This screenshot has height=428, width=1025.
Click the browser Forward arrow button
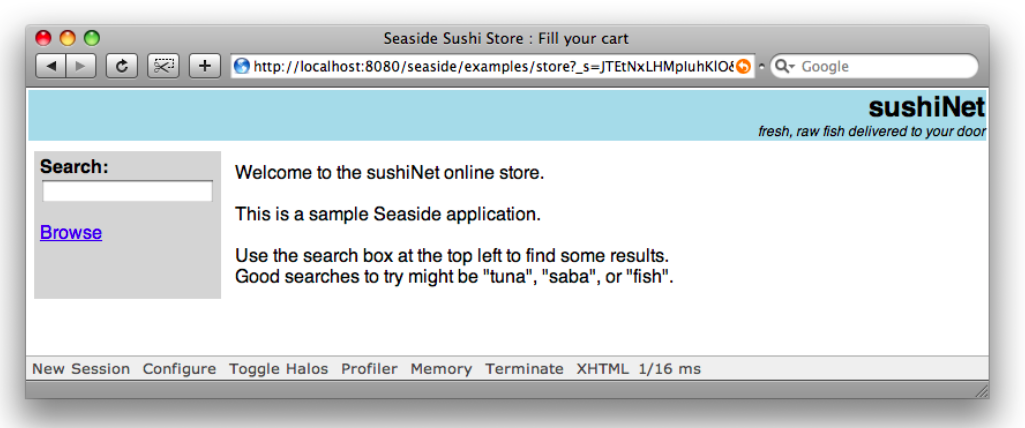pos(80,66)
